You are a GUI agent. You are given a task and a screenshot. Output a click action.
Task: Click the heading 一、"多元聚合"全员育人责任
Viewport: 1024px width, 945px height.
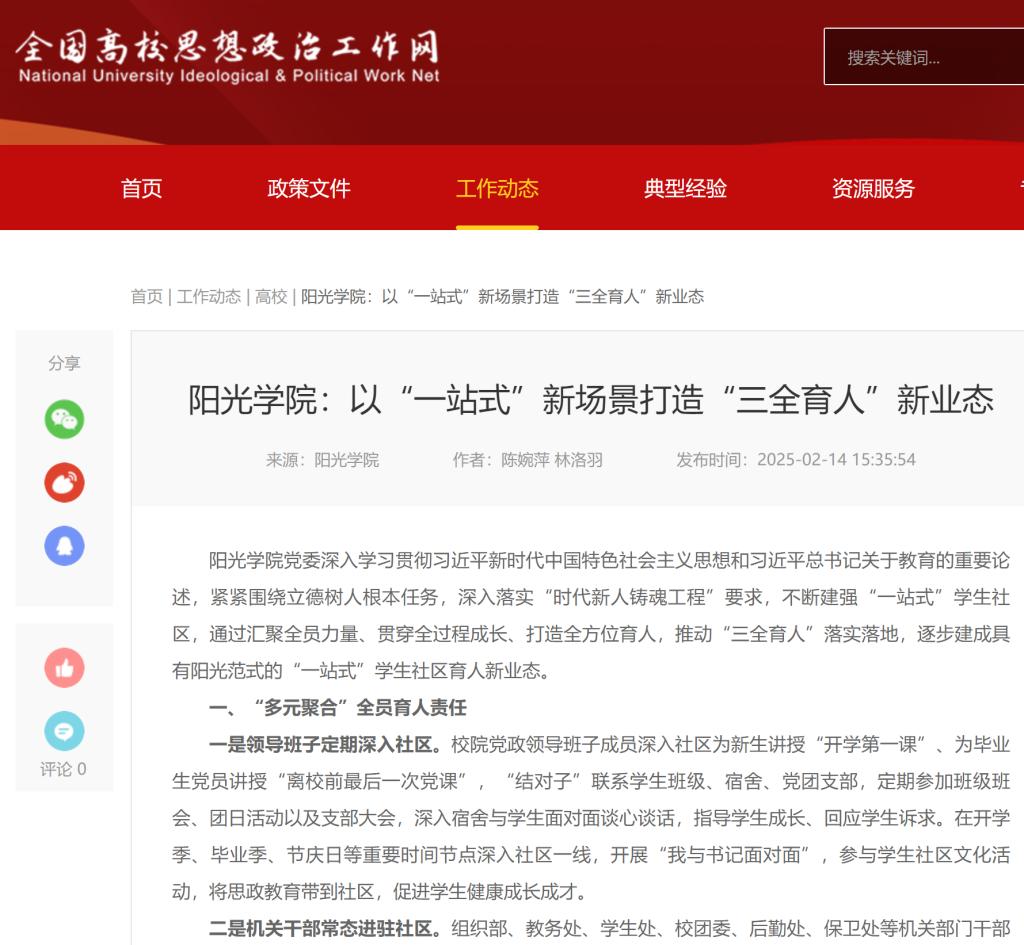338,707
